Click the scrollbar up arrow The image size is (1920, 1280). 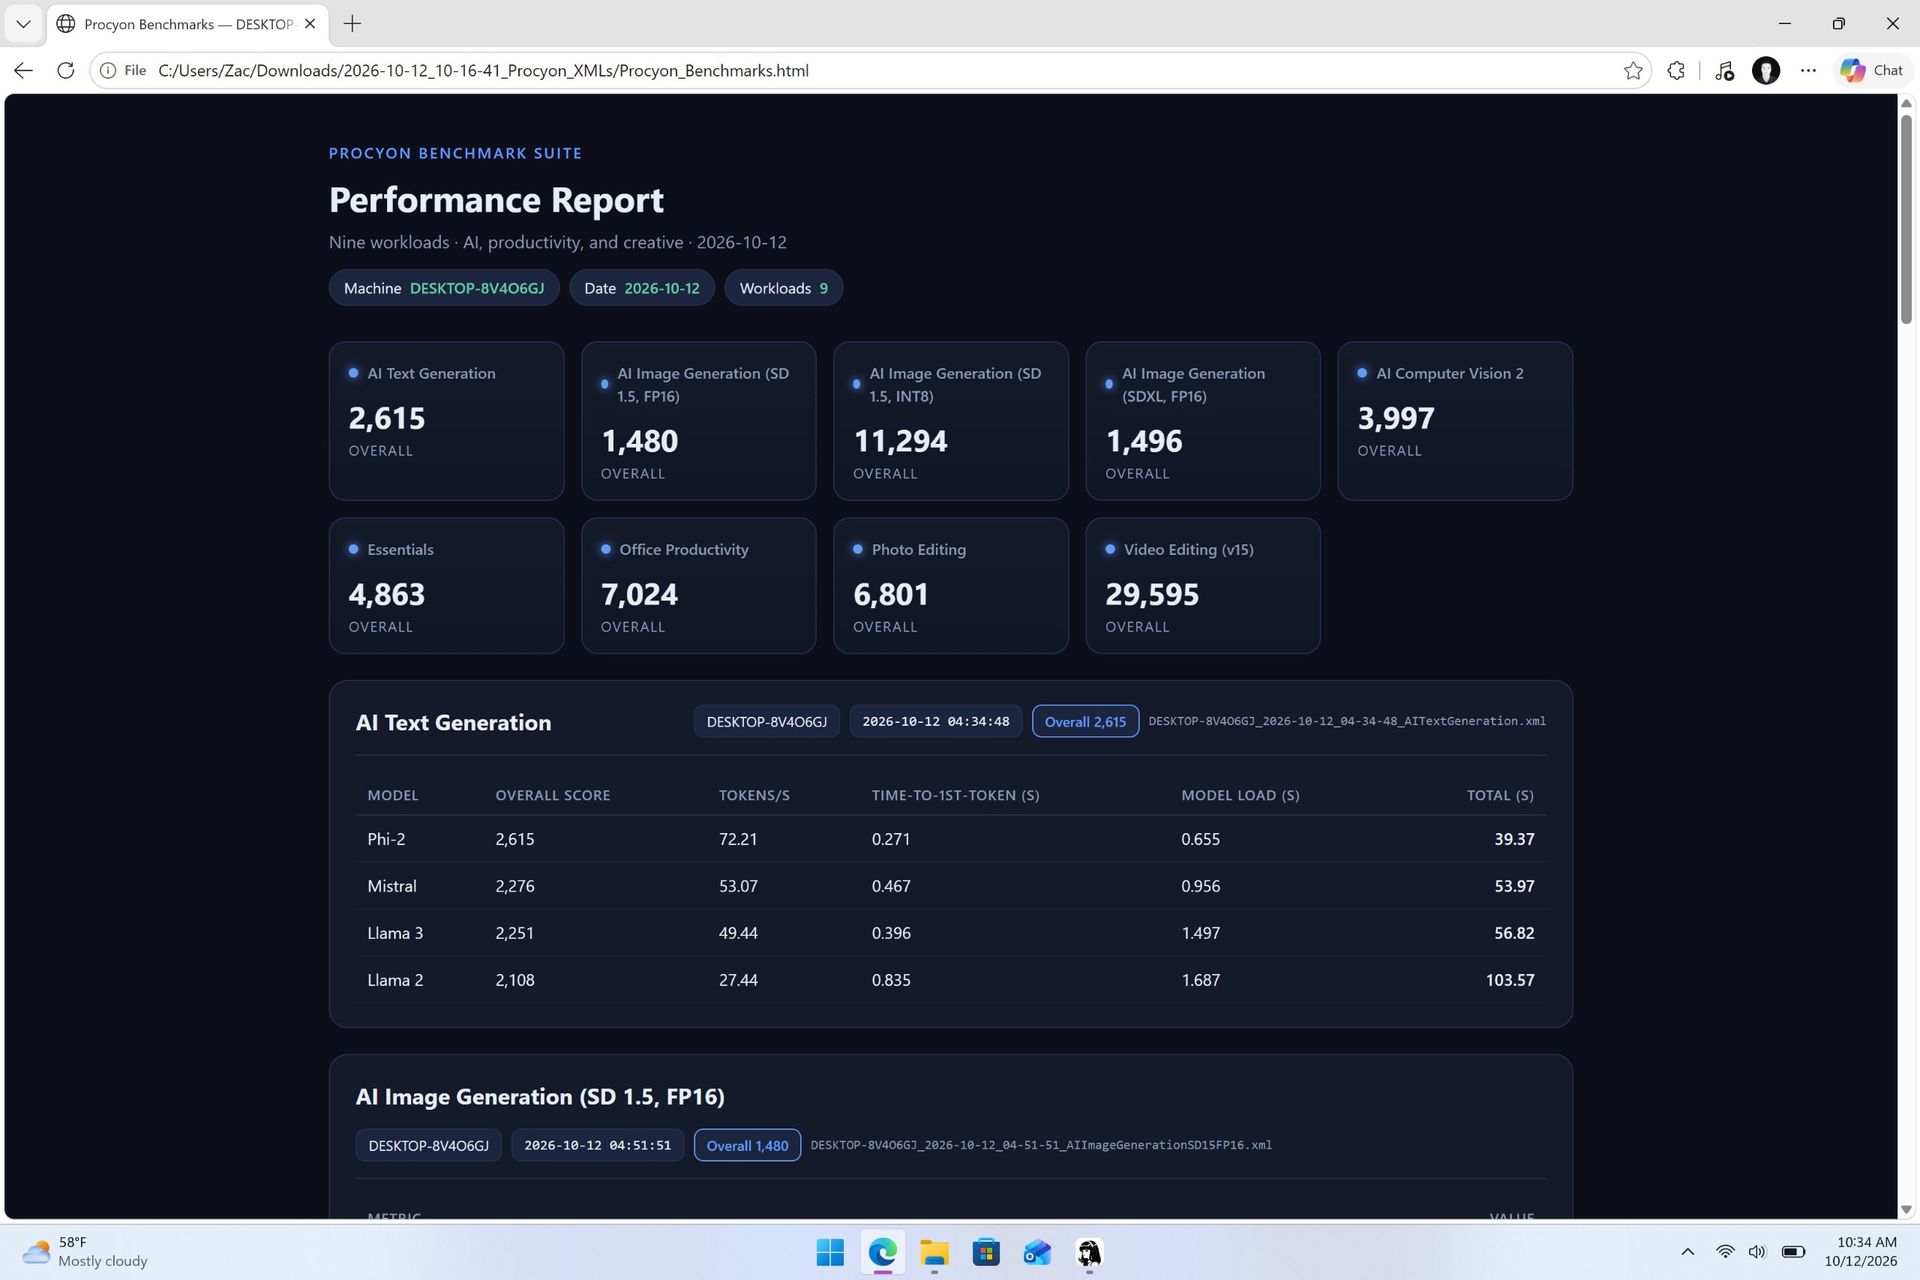click(x=1906, y=103)
